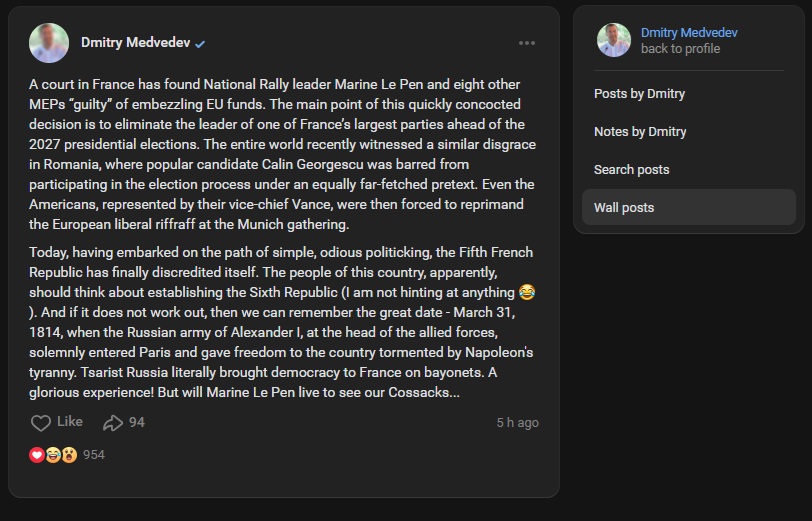
Task: Click the surprised reaction emoji
Action: point(68,455)
